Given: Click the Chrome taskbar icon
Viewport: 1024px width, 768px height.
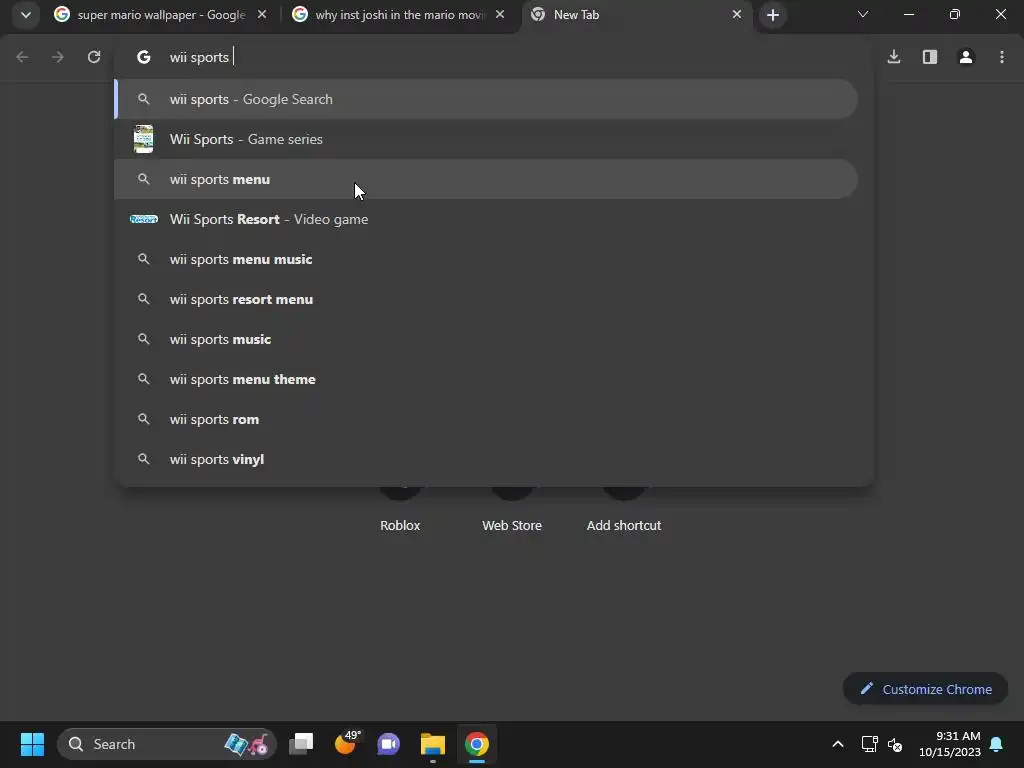Looking at the screenshot, I should (x=477, y=744).
